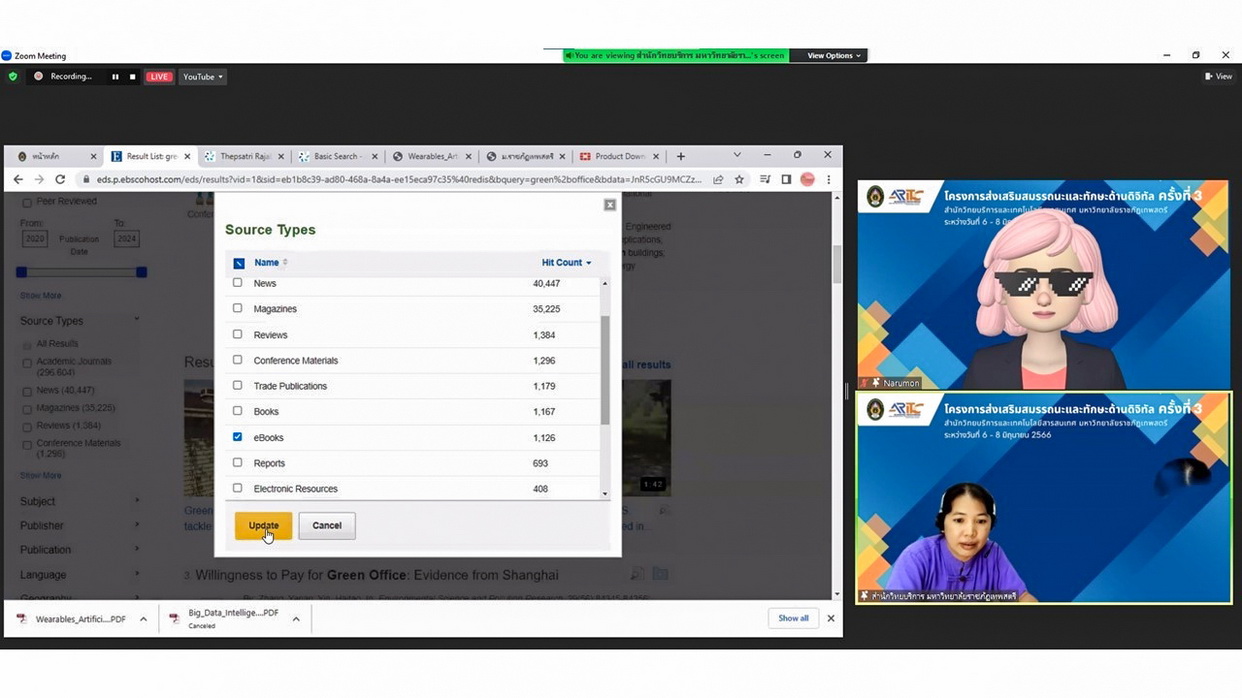Open the Chrome three-dot menu
Viewport: 1242px width, 698px height.
point(828,180)
